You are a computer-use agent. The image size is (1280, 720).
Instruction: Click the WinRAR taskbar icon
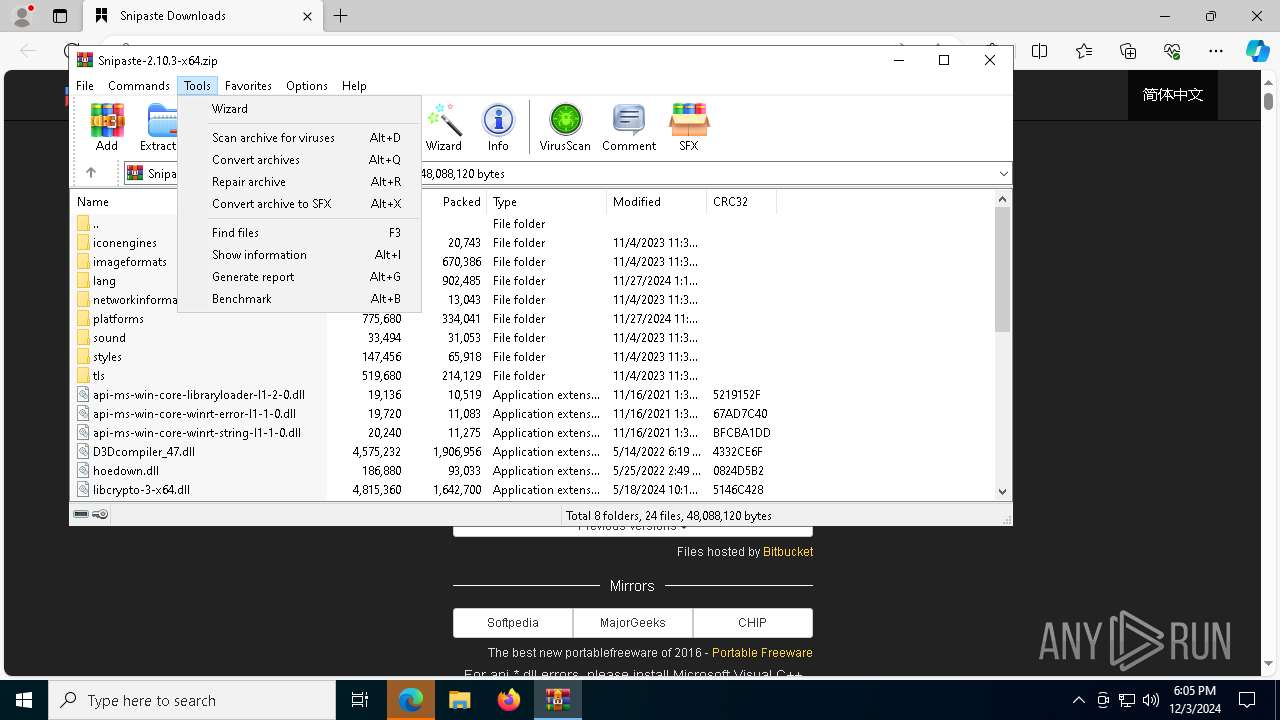point(558,700)
